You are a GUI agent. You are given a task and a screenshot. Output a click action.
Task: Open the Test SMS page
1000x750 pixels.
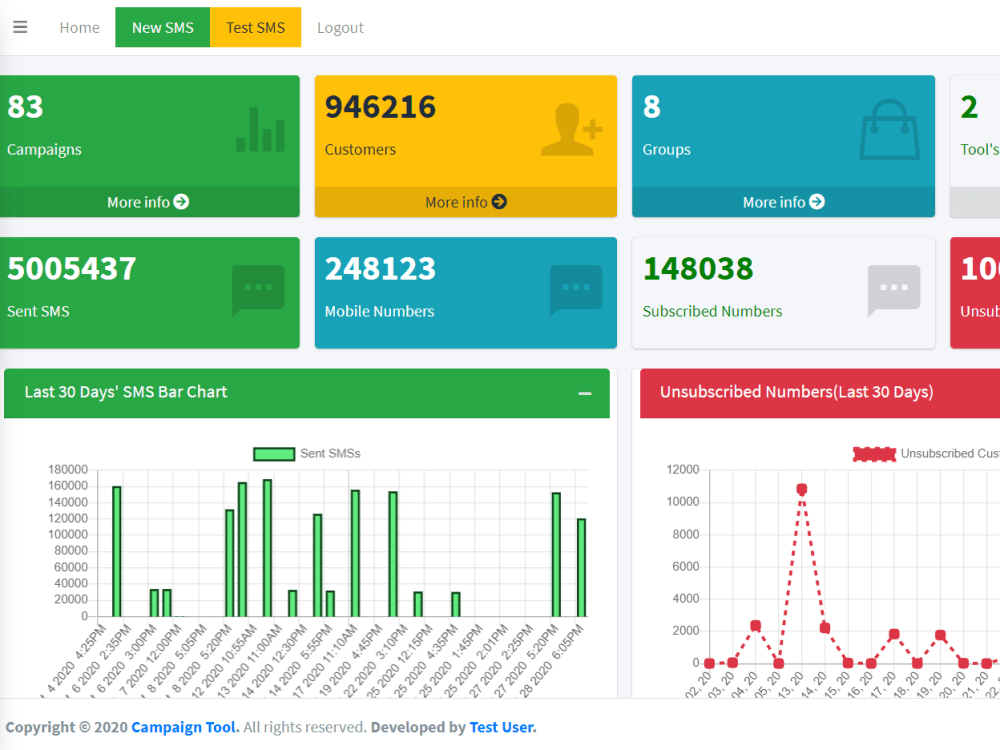pyautogui.click(x=255, y=27)
